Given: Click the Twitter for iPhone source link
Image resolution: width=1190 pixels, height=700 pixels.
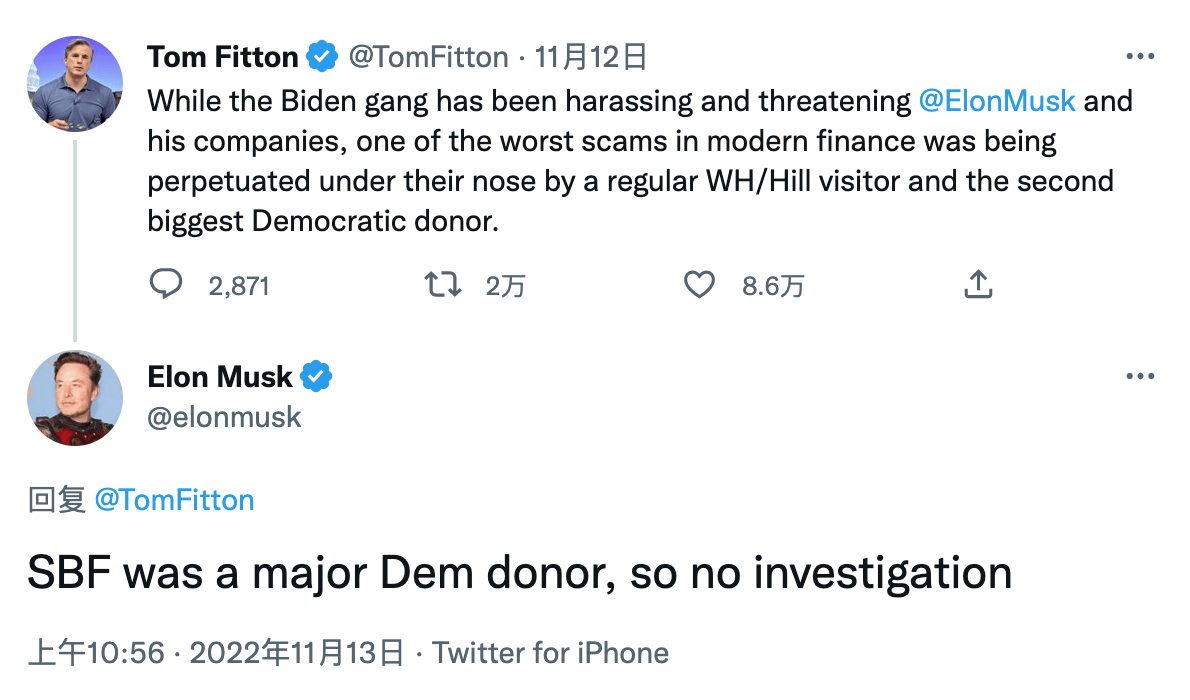Looking at the screenshot, I should click(x=550, y=653).
